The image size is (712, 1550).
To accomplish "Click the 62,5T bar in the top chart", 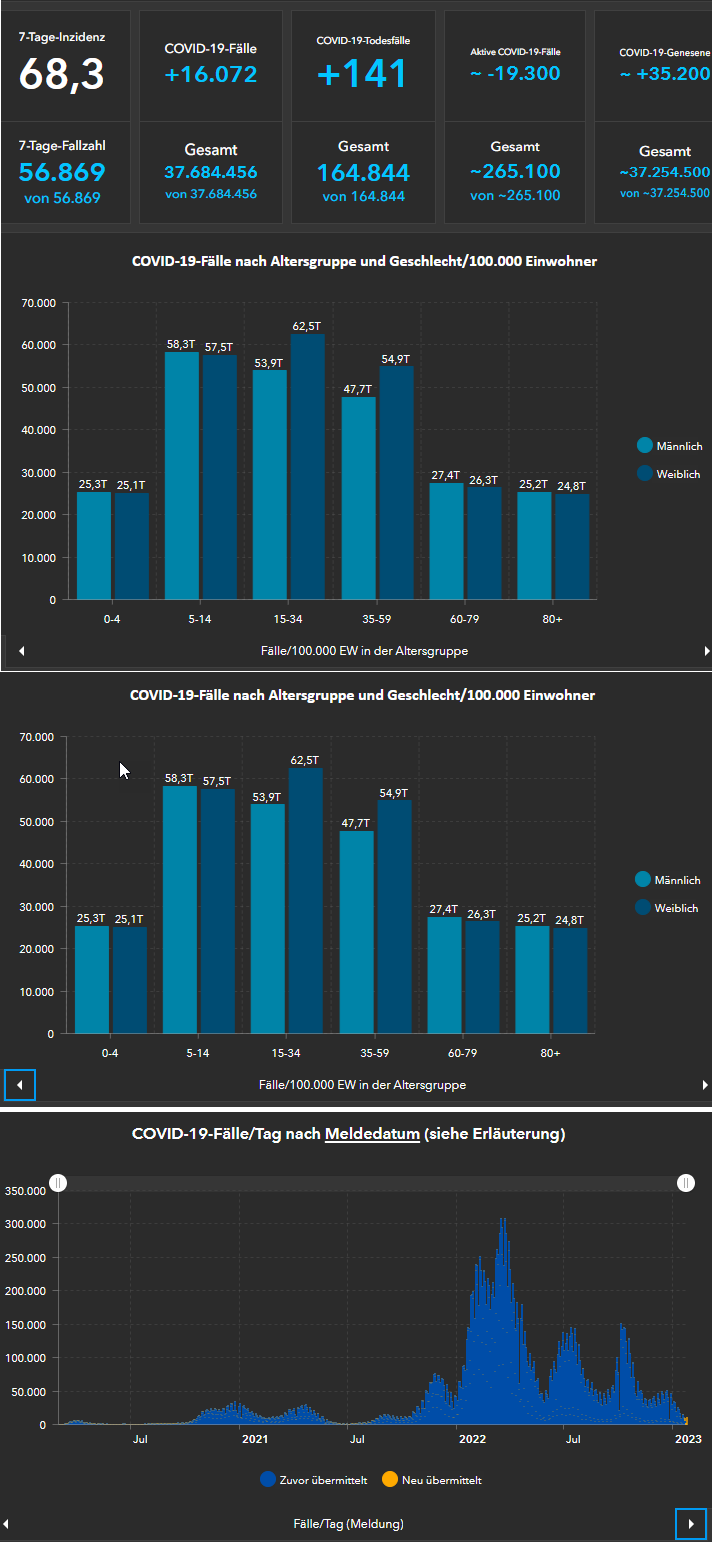I will pos(308,465).
